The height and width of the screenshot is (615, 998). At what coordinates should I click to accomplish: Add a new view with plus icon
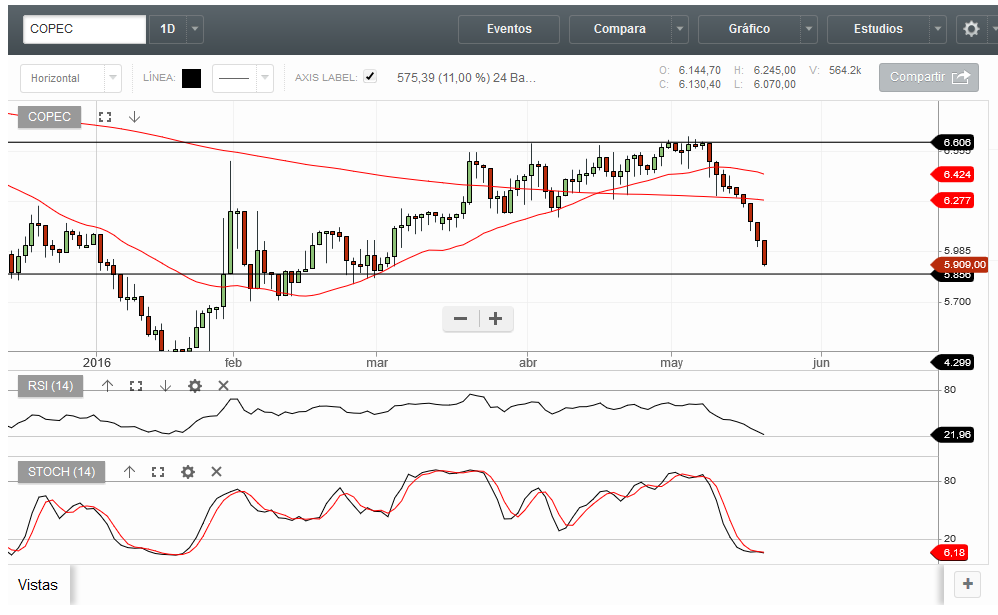[x=967, y=585]
